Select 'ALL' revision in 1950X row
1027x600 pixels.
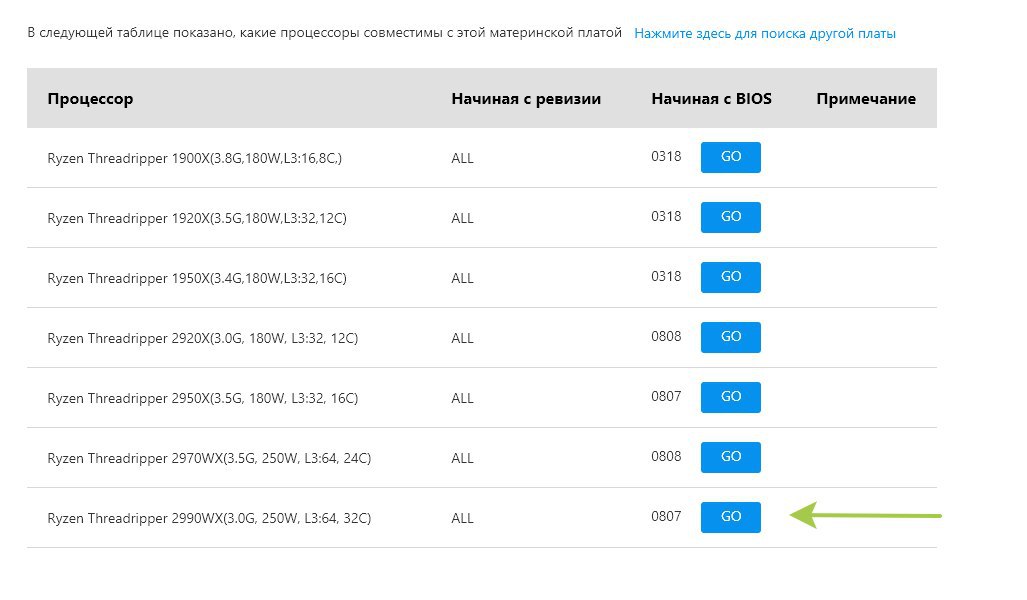pyautogui.click(x=462, y=278)
